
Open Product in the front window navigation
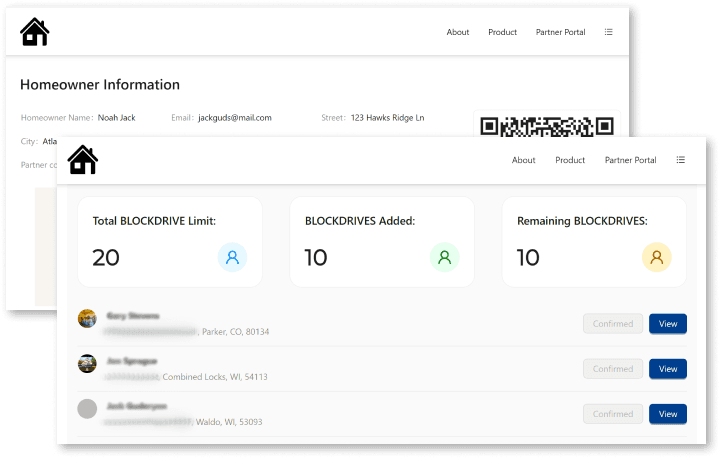tap(570, 160)
